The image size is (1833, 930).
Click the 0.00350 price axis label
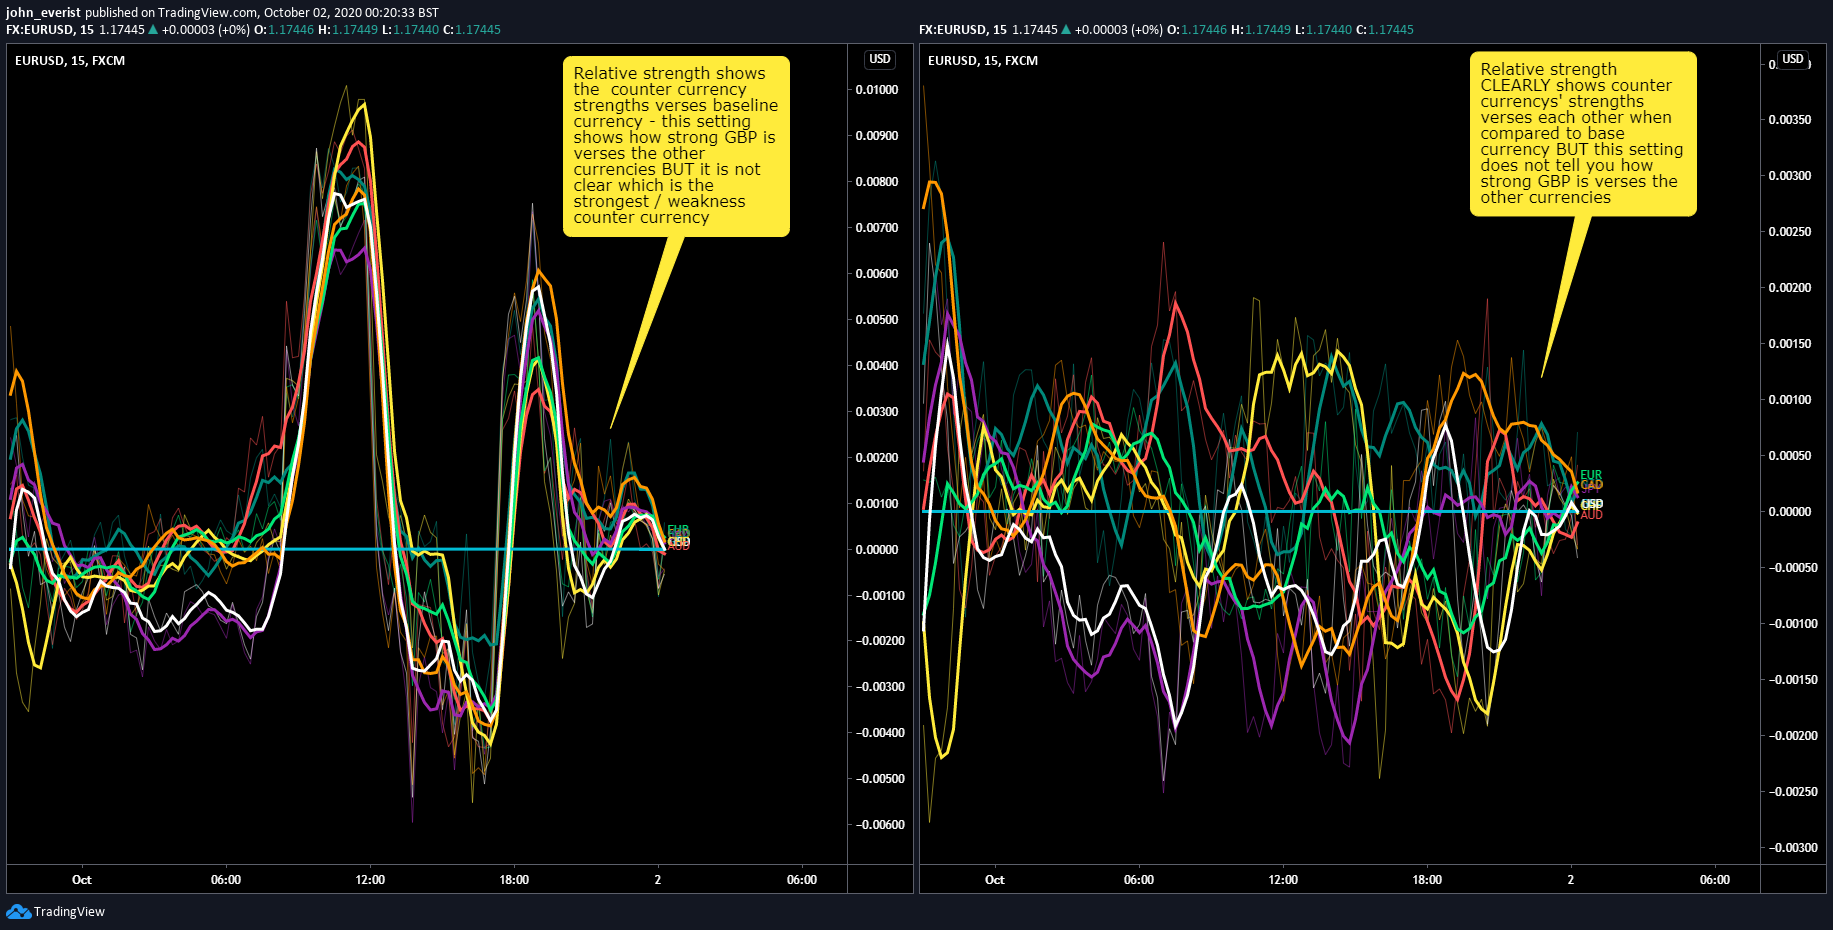click(x=1790, y=120)
